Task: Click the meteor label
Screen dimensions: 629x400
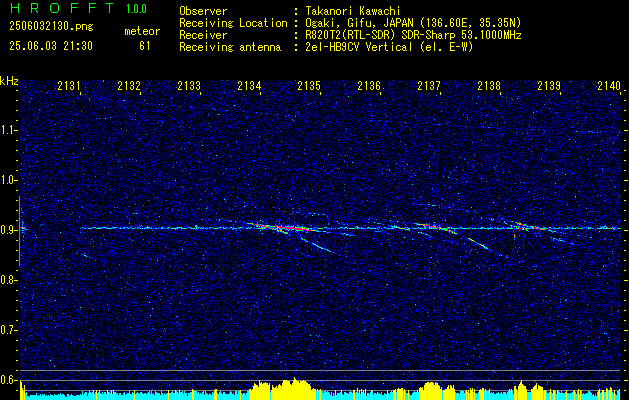Action: pyautogui.click(x=142, y=31)
